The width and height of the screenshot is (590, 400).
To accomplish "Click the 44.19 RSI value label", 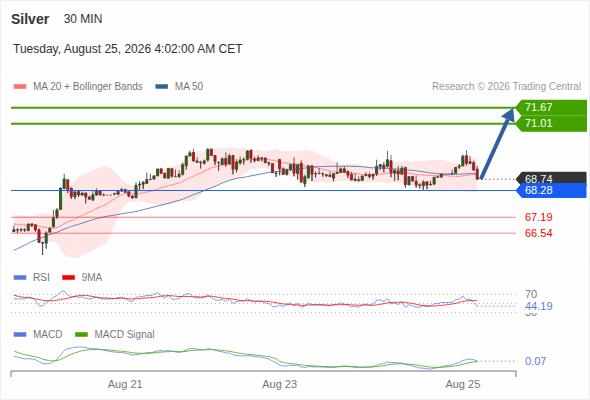I will 539,306.
